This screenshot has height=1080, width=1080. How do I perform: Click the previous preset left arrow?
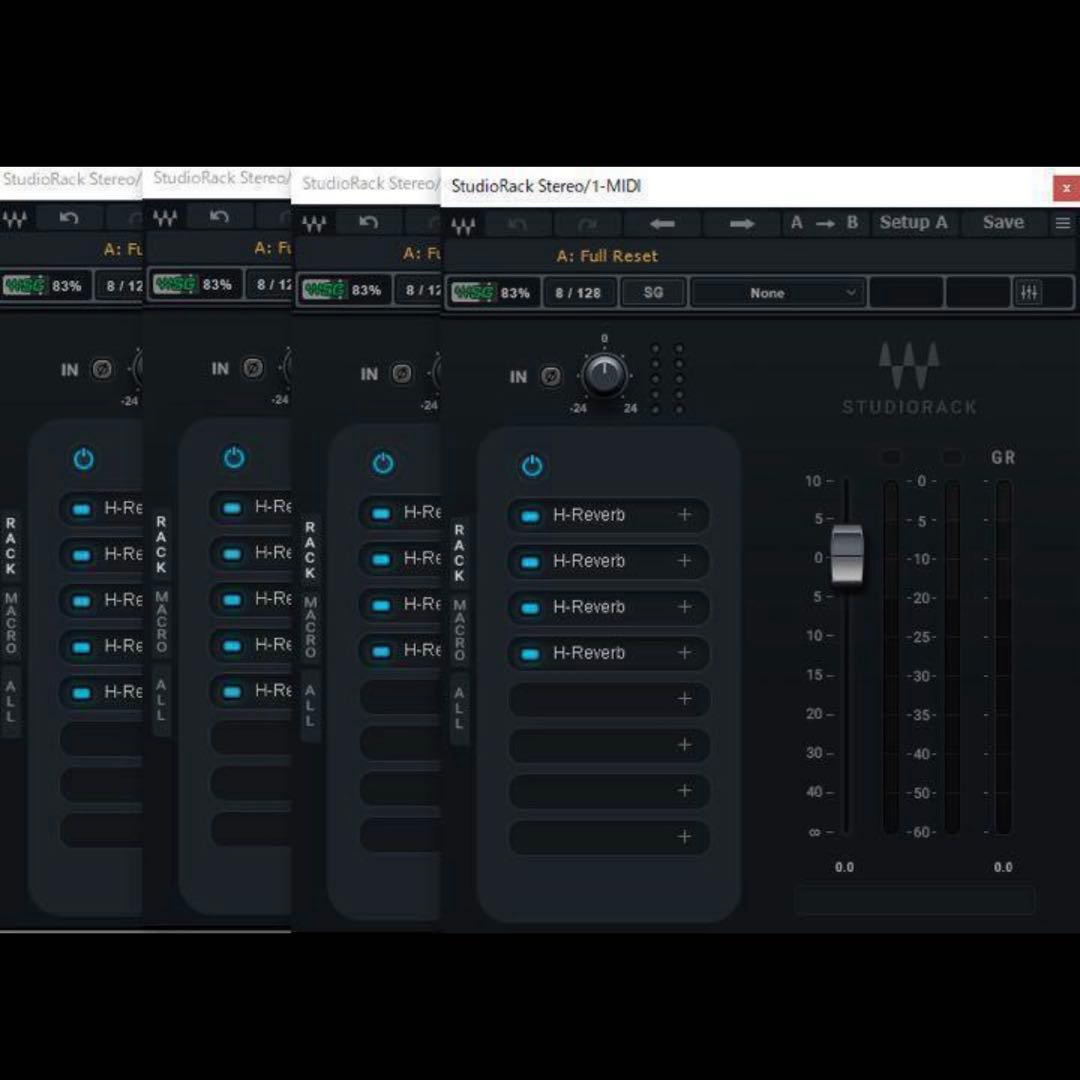(662, 224)
